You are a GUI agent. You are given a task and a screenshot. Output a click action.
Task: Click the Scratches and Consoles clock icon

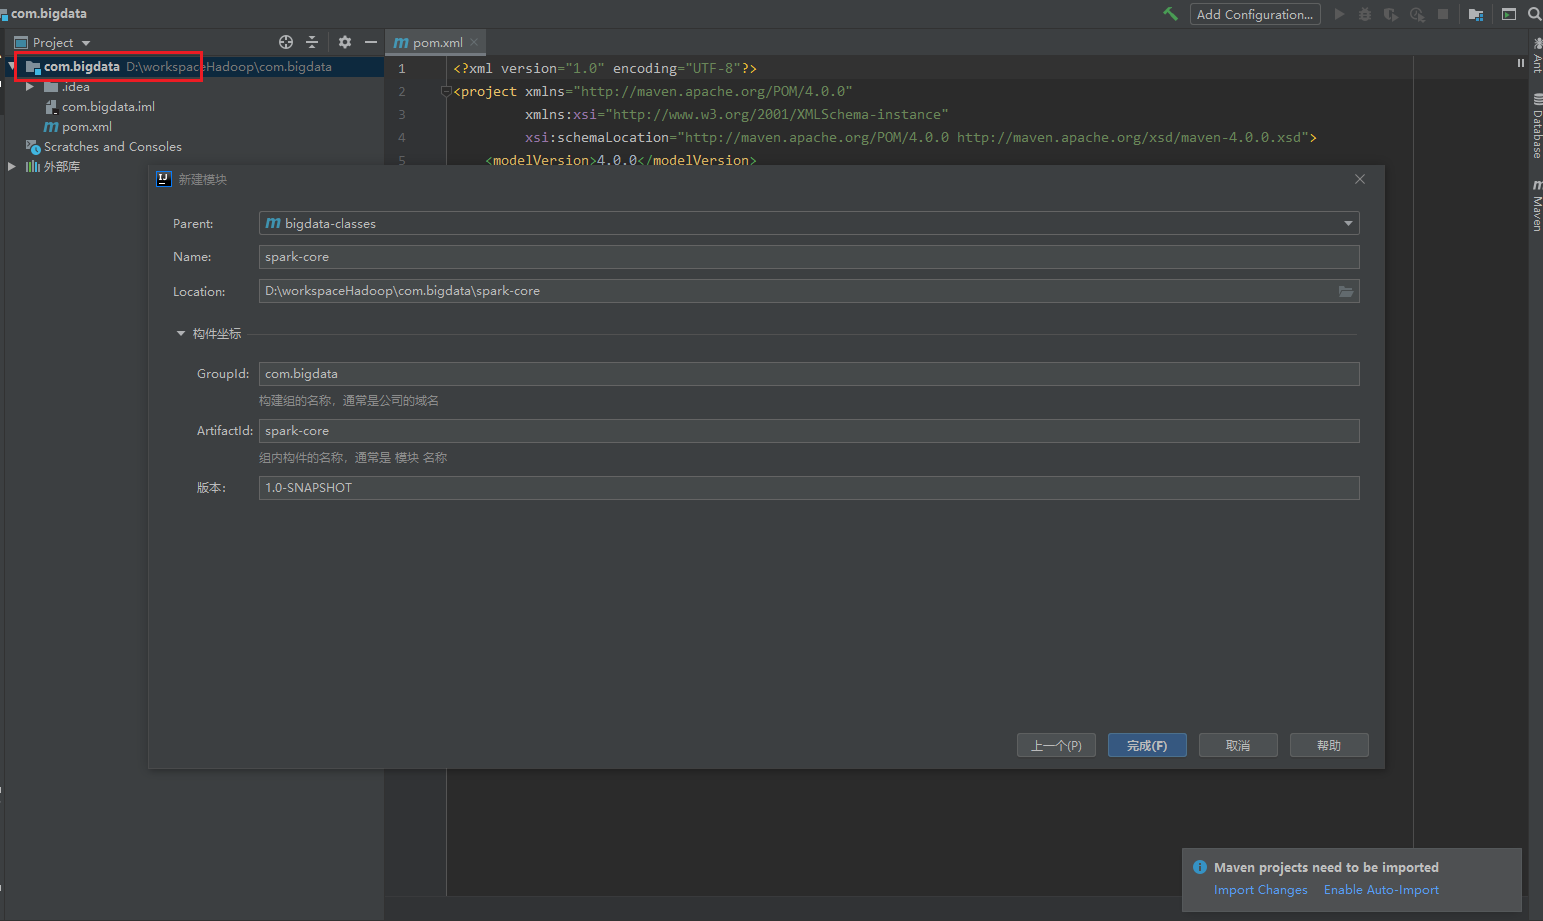click(33, 147)
